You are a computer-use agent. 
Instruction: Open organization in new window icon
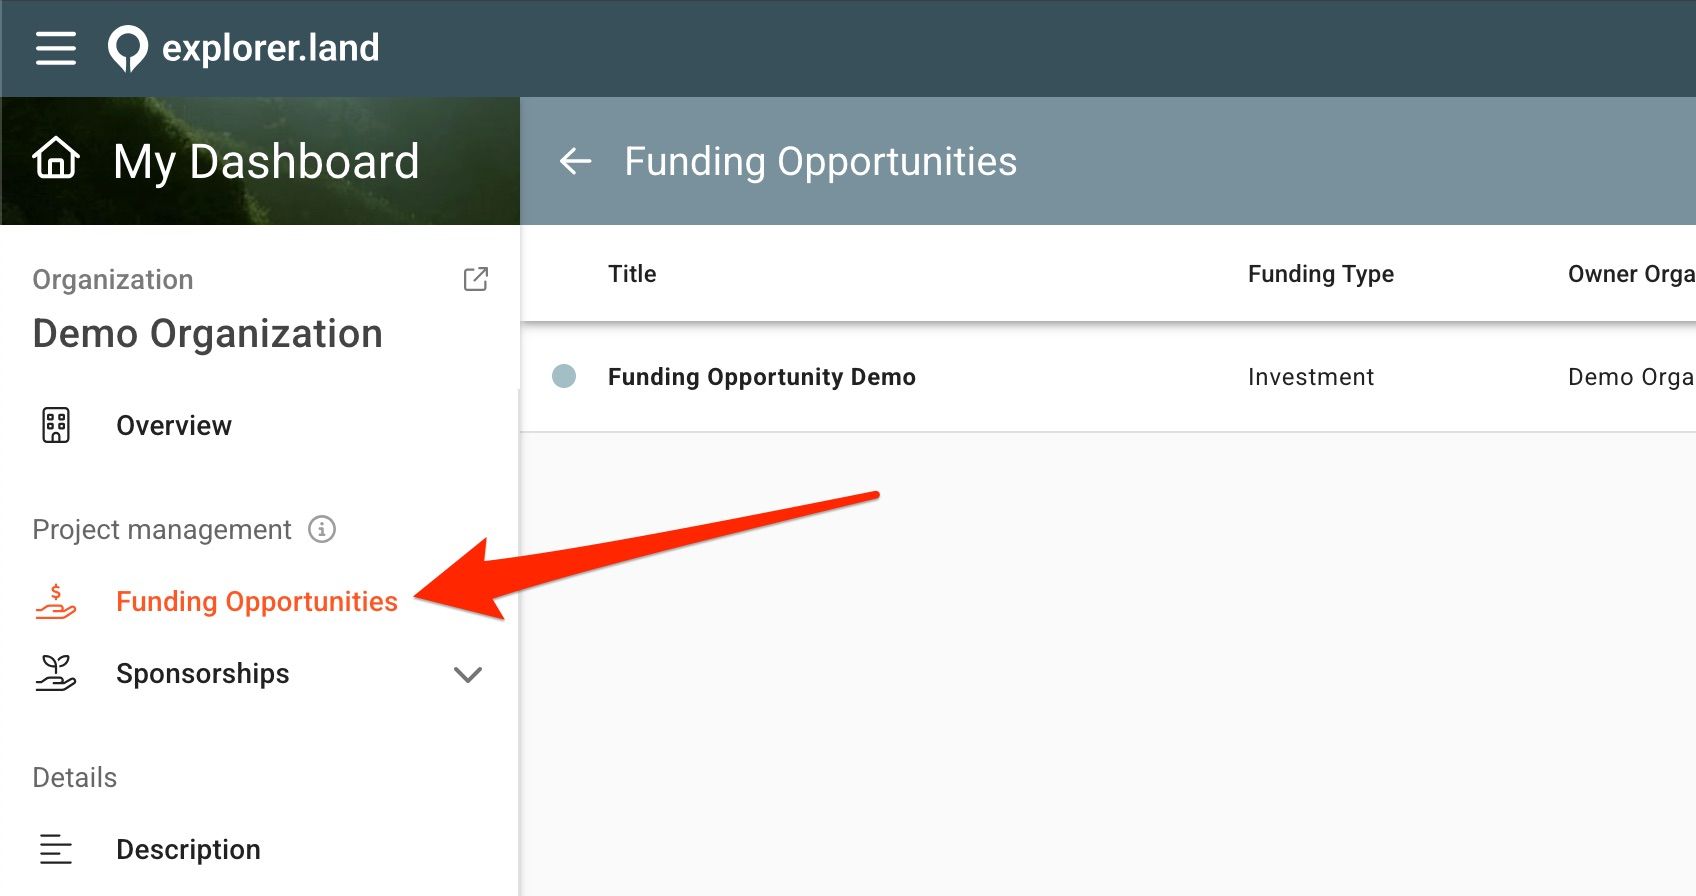point(476,279)
